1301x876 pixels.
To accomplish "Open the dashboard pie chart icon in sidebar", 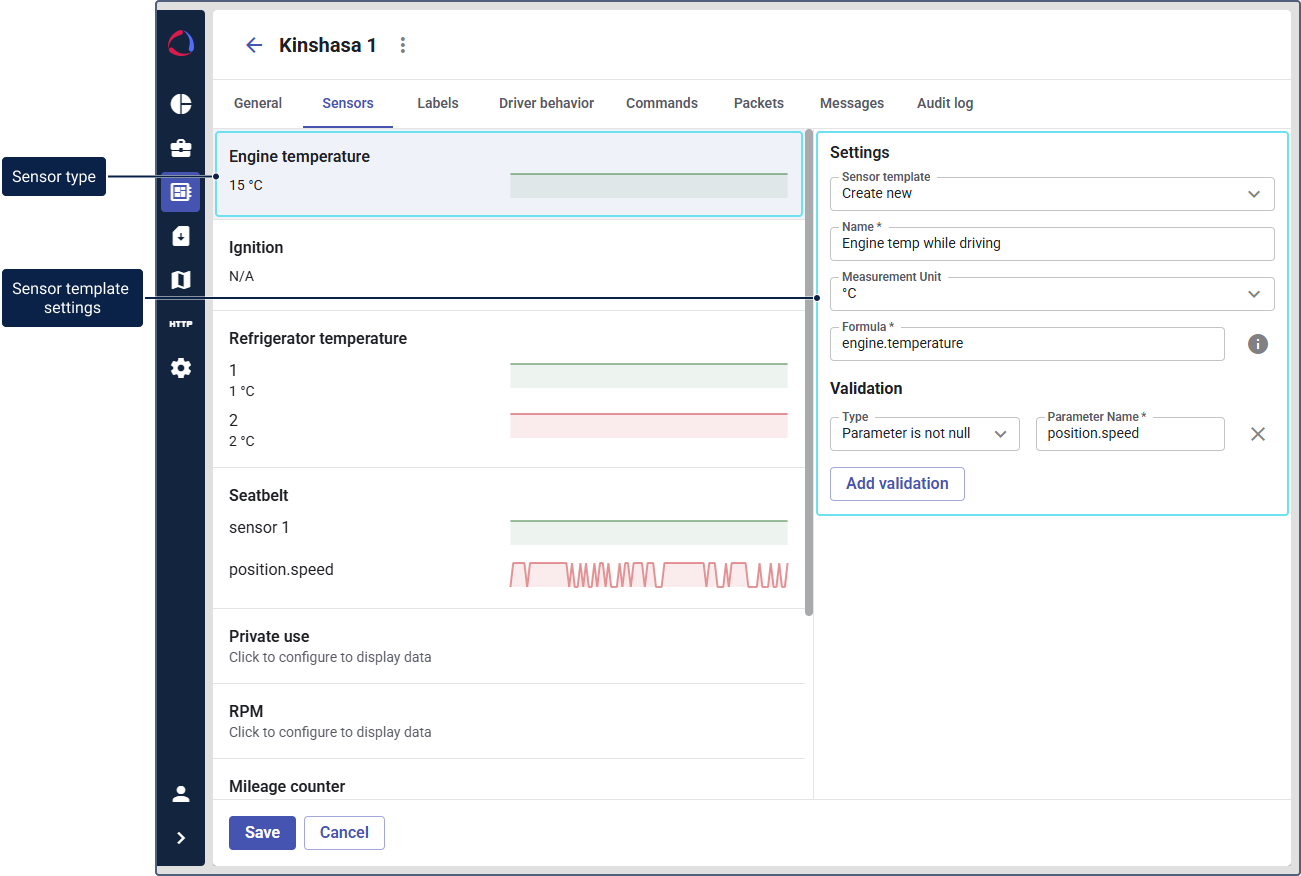I will pyautogui.click(x=181, y=104).
